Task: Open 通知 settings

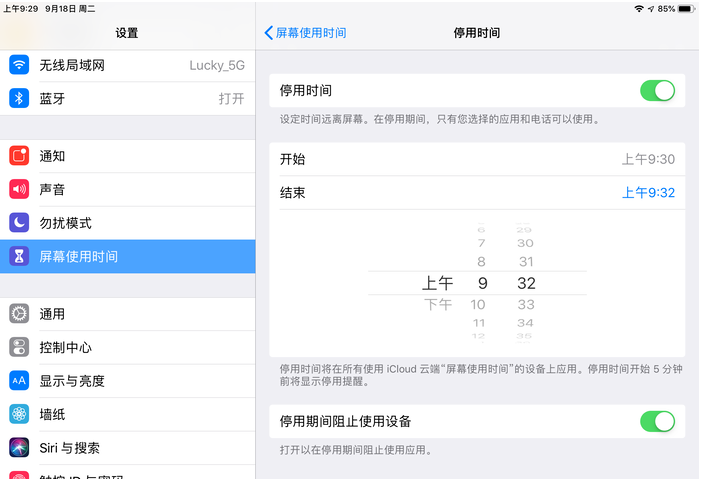Action: click(x=128, y=156)
